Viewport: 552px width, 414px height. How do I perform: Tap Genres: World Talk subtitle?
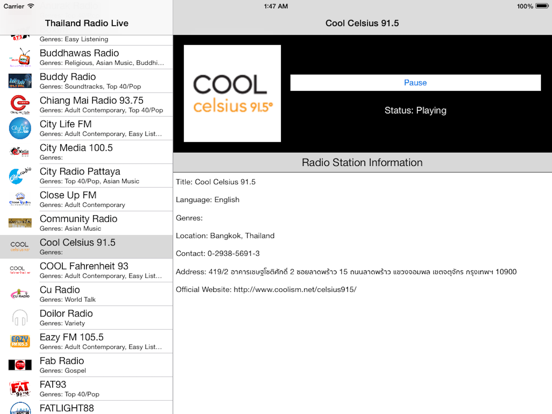[x=68, y=300]
